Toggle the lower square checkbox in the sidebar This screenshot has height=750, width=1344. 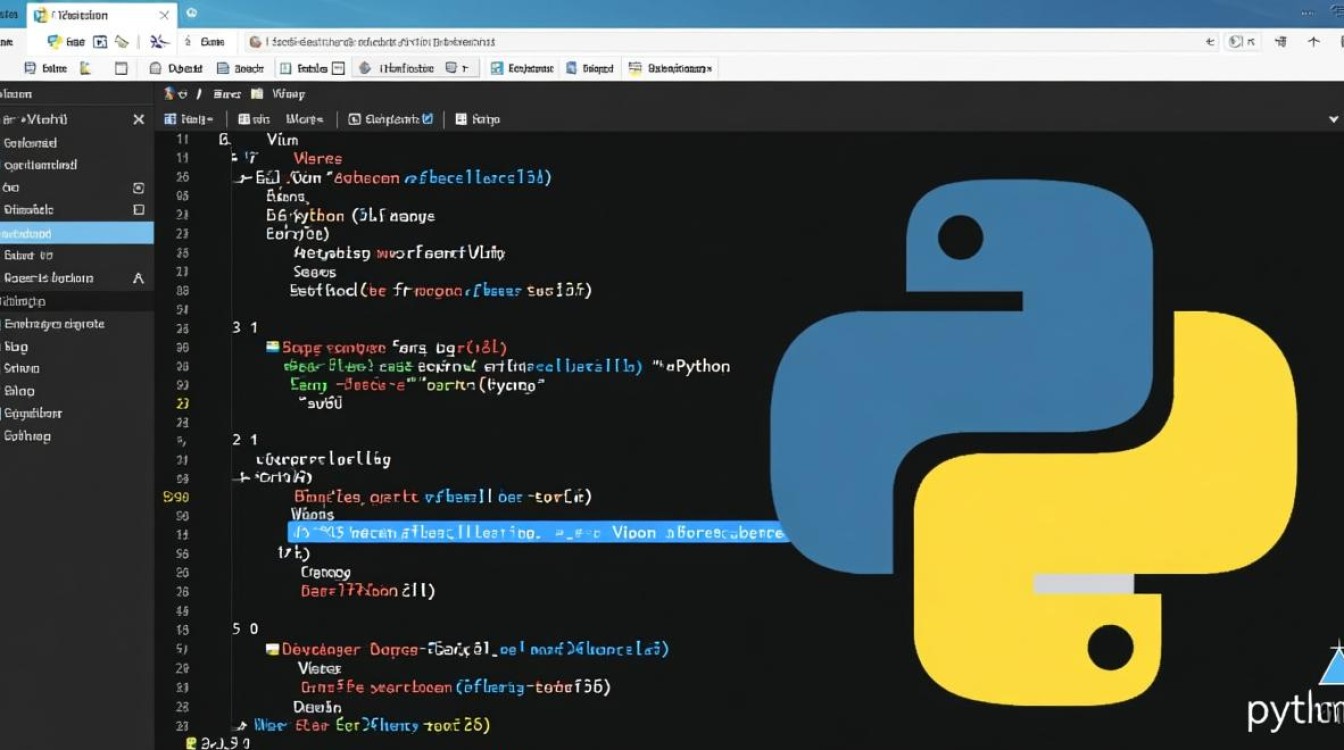tap(138, 210)
